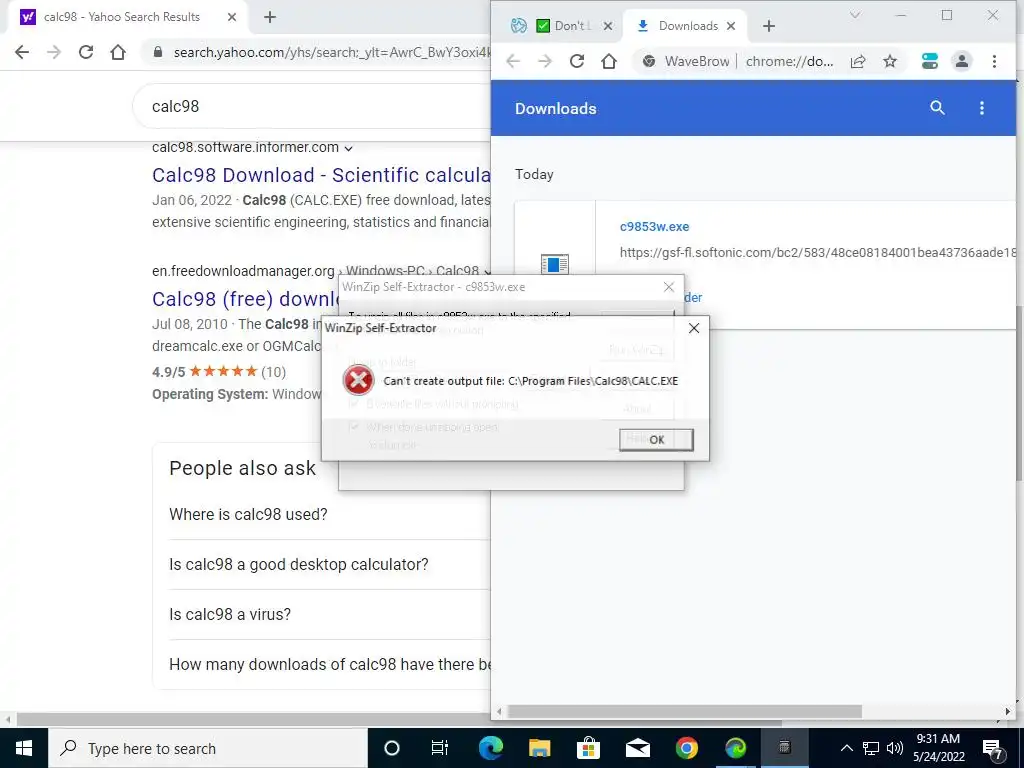
Task: Close the Downloads tab
Action: [x=731, y=25]
